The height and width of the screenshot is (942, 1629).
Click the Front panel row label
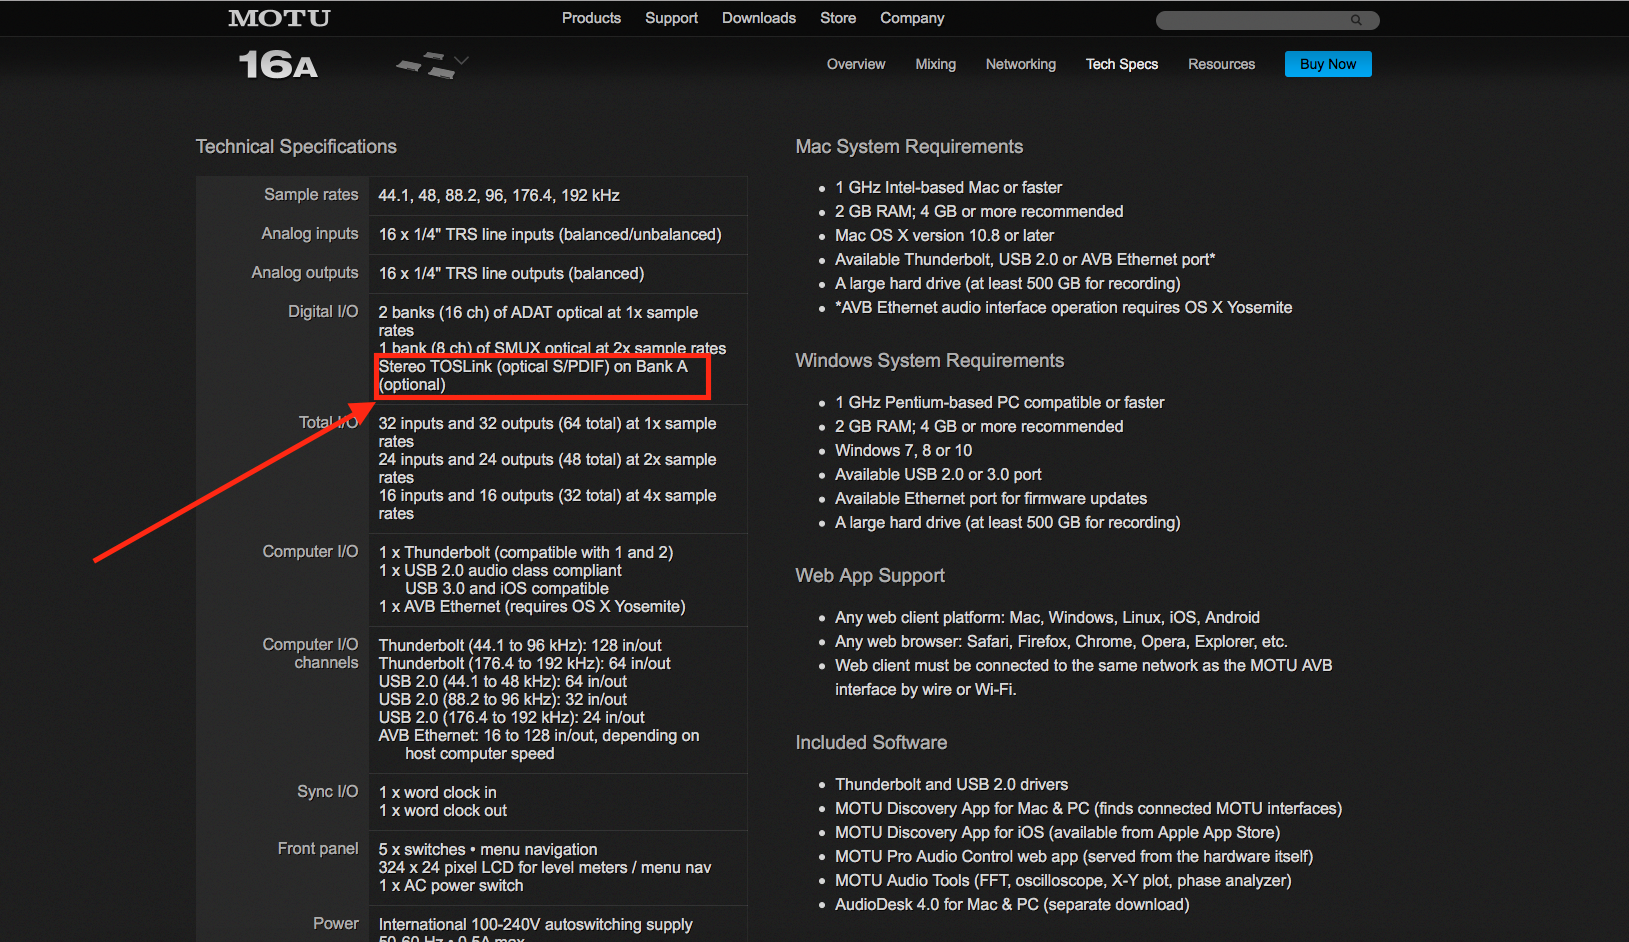click(x=318, y=849)
